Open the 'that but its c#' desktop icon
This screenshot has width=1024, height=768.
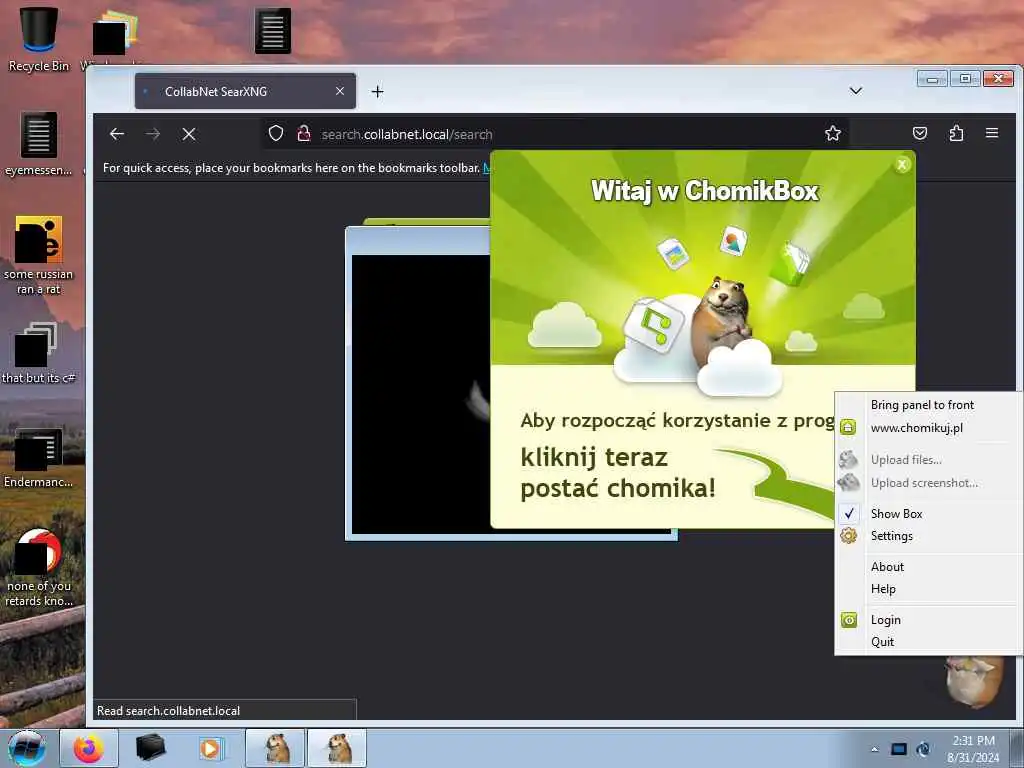[38, 353]
